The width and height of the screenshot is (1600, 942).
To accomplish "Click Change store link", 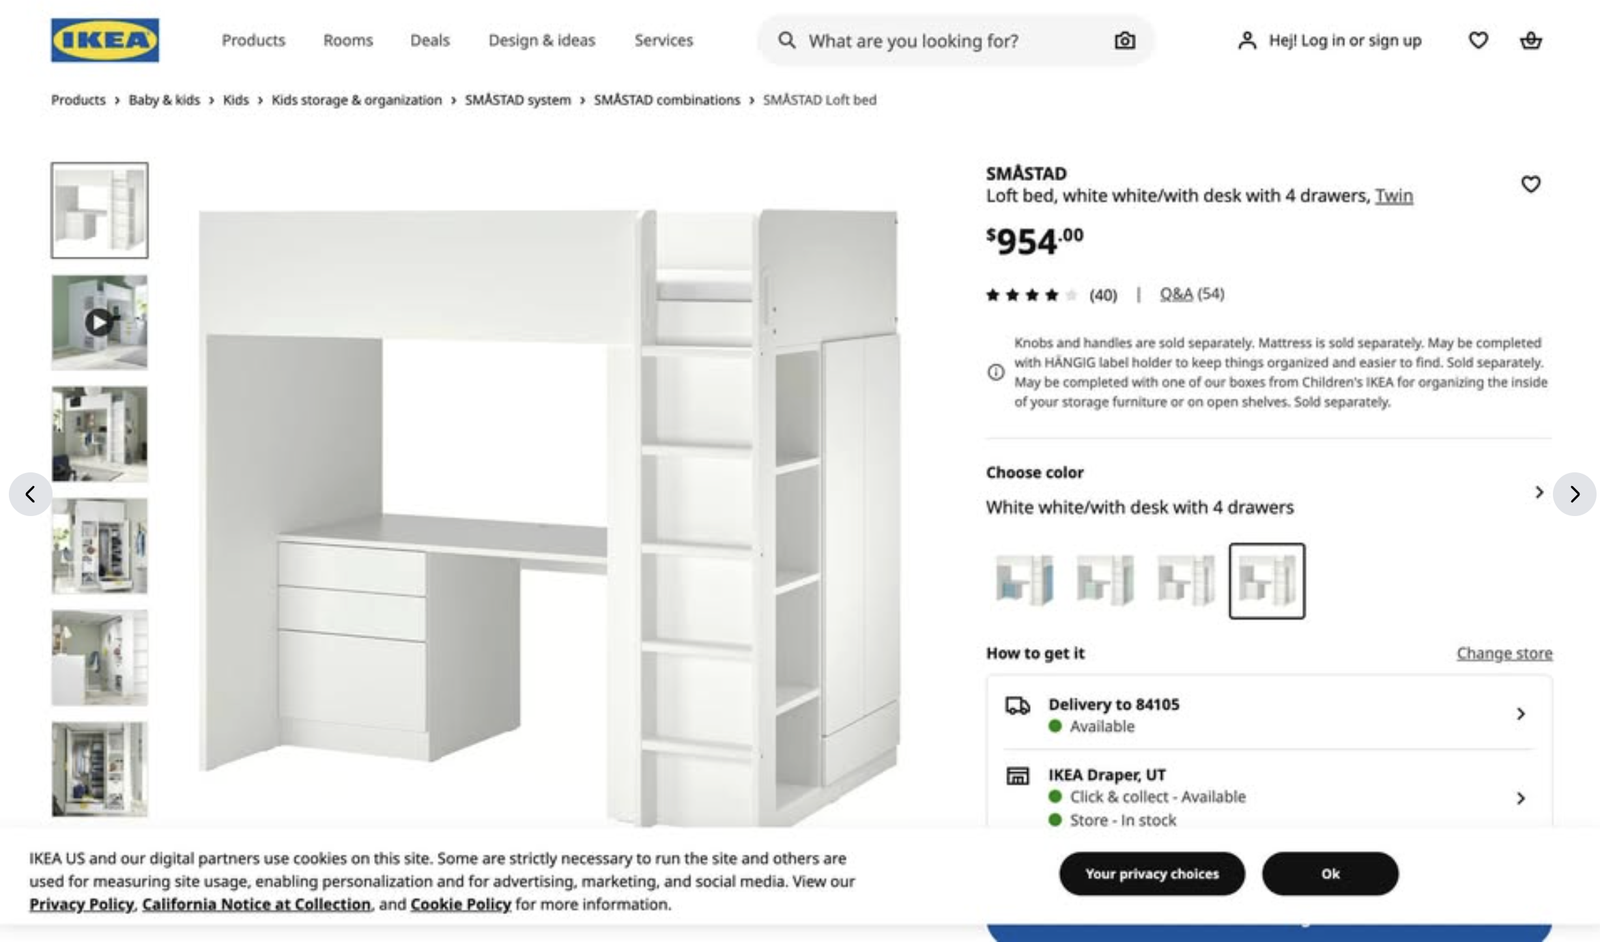I will [1504, 653].
